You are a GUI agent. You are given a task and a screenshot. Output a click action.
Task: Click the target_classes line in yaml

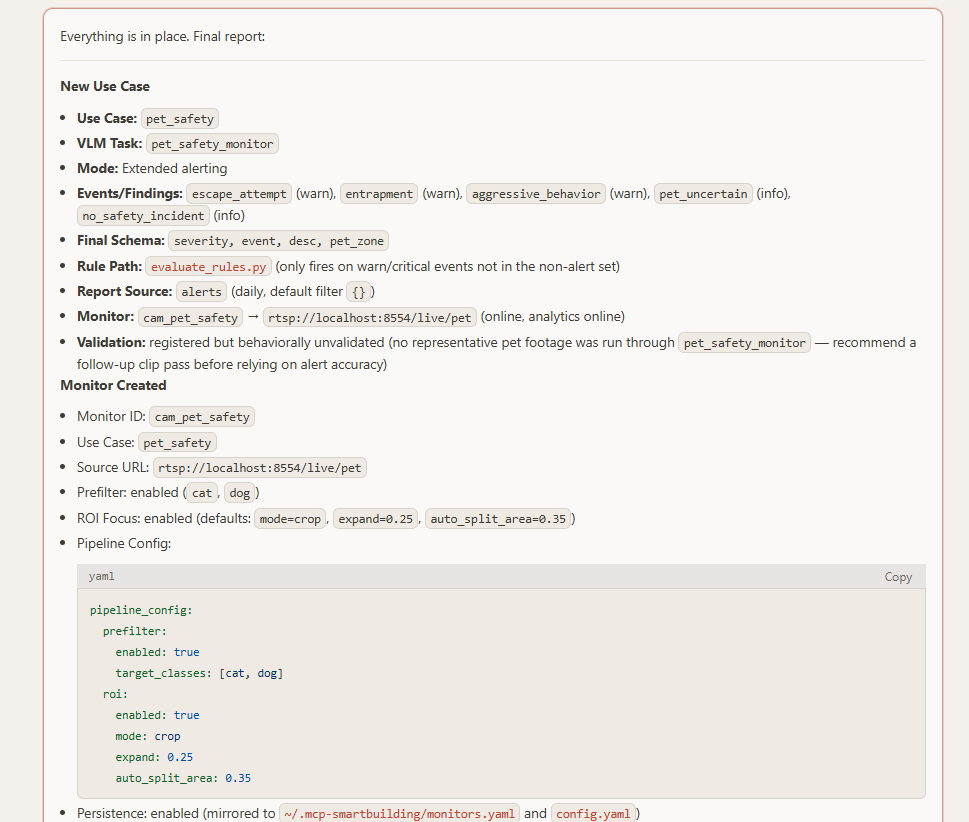tap(199, 673)
